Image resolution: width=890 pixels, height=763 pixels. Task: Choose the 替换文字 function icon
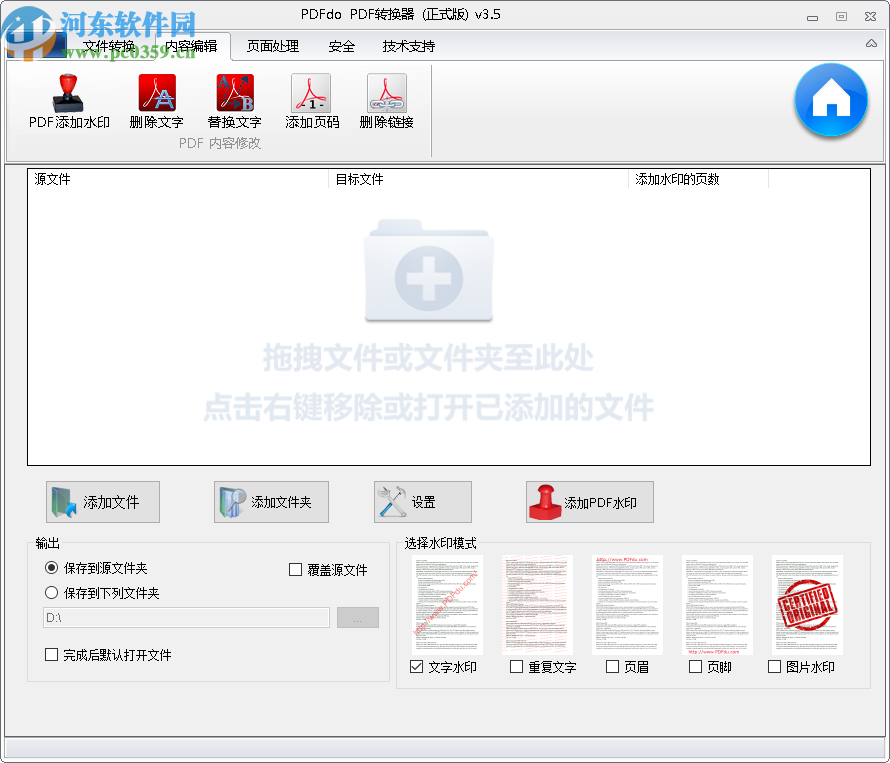(234, 96)
